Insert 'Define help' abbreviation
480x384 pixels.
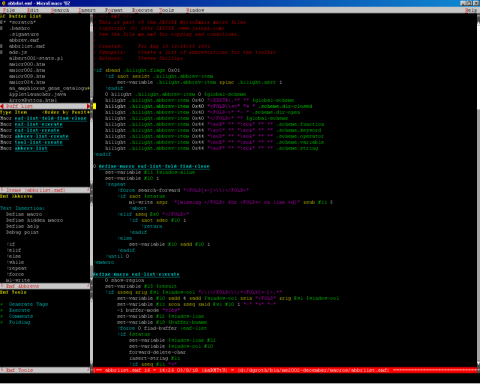(22, 226)
